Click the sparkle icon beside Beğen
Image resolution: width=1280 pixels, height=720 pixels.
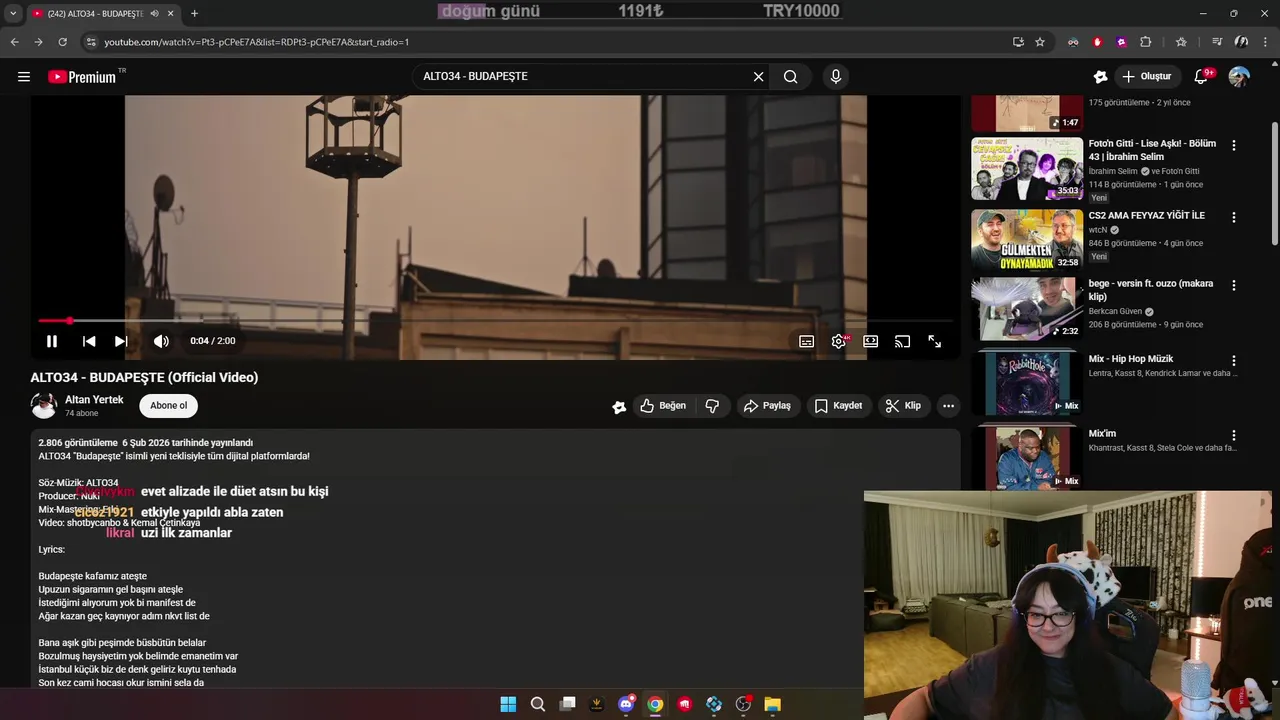619,406
